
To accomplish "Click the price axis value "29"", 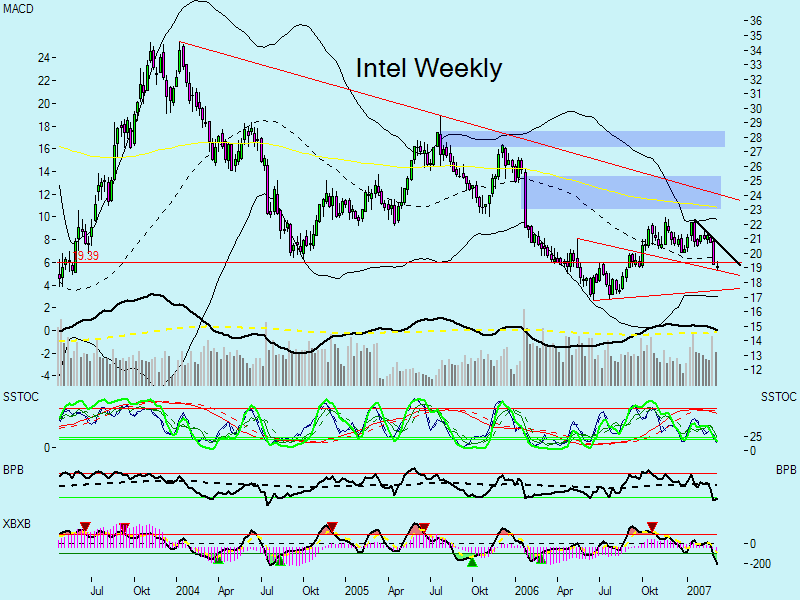I will coord(756,123).
